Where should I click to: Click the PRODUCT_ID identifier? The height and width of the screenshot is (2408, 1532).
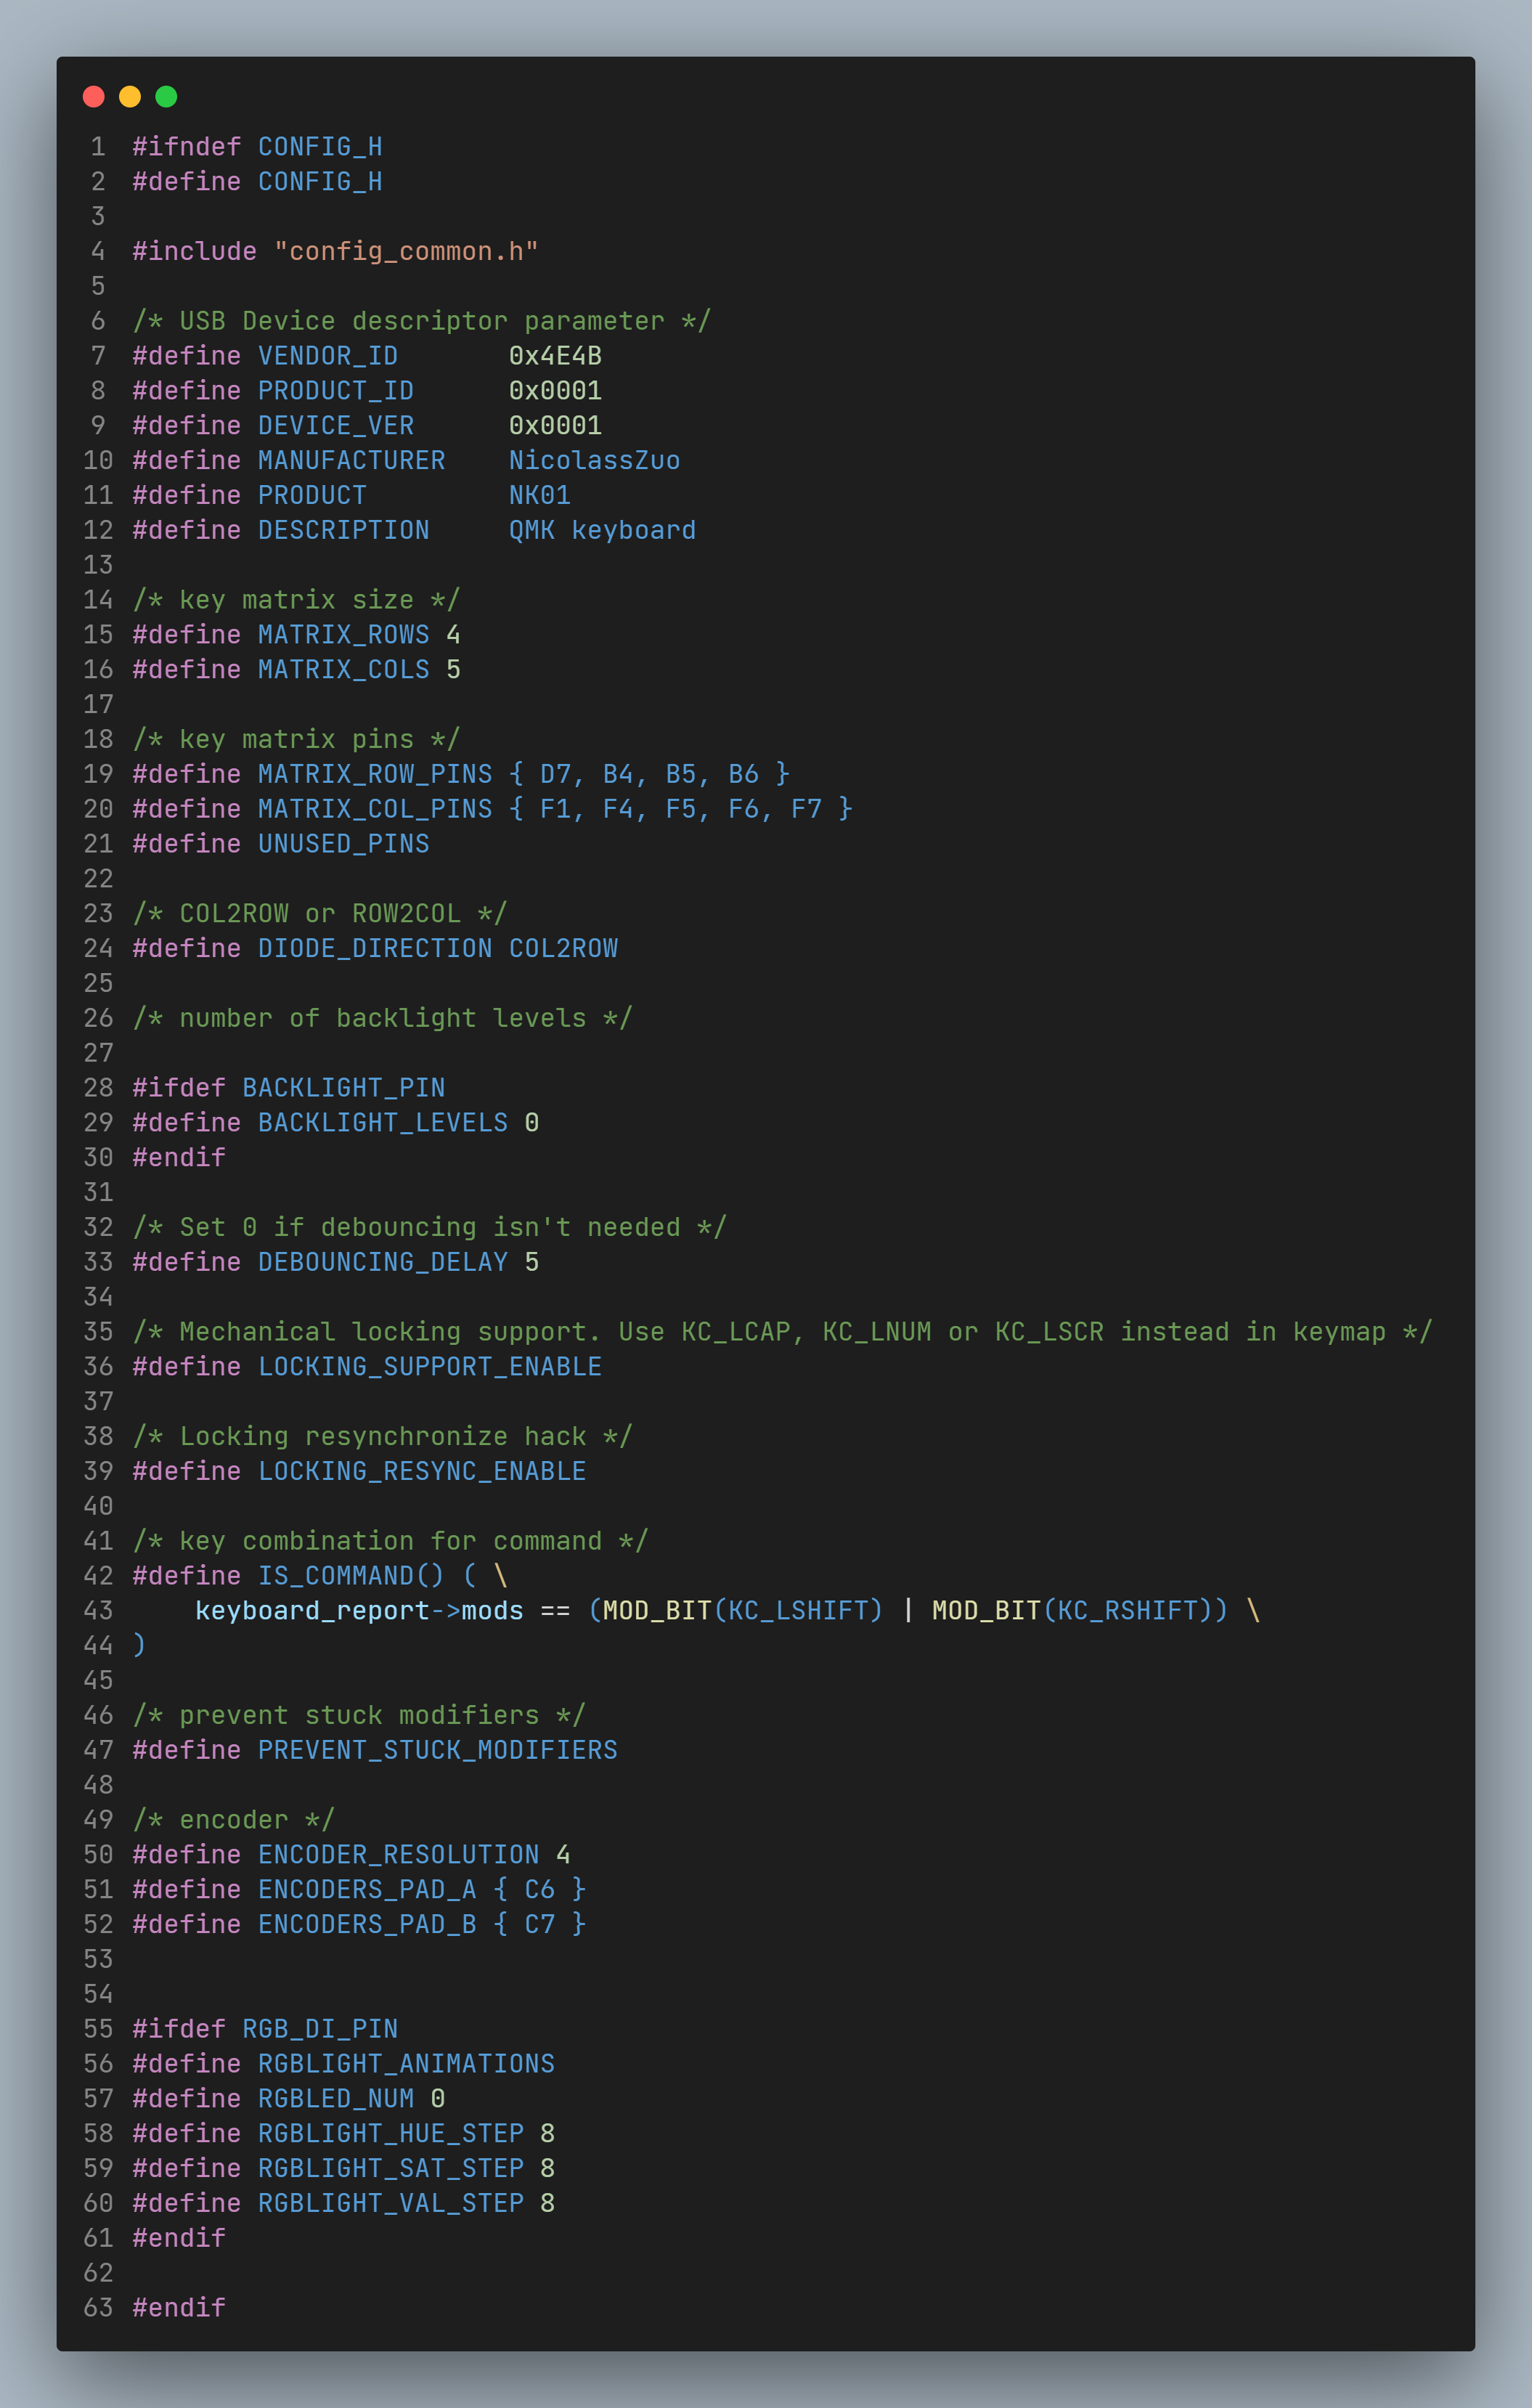[x=336, y=391]
